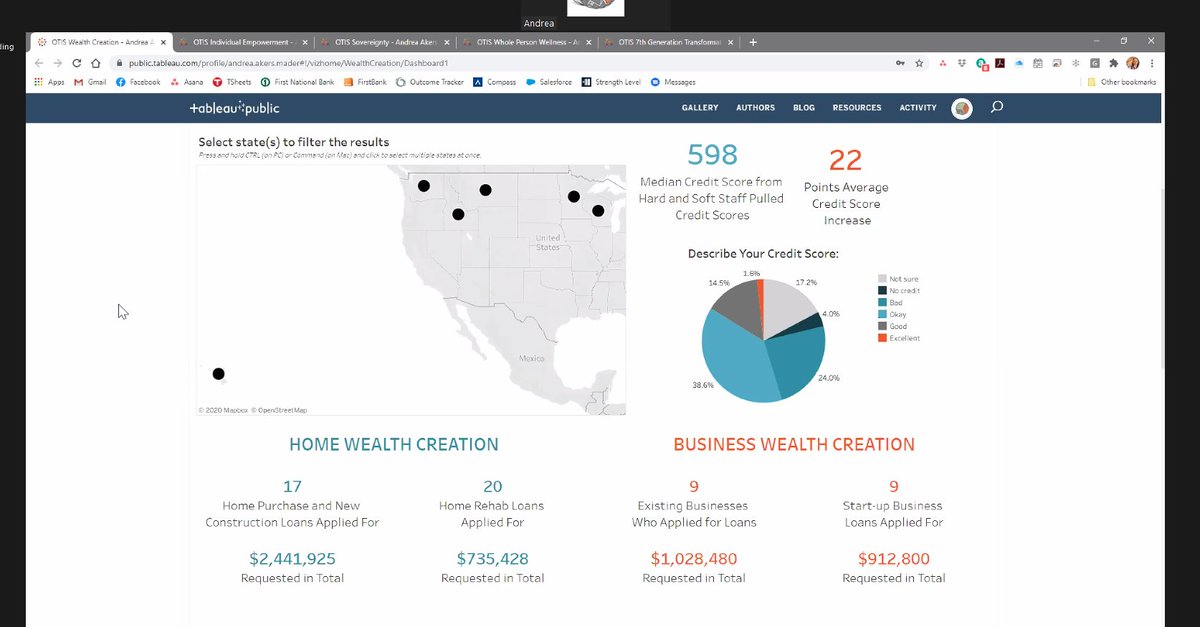Image resolution: width=1200 pixels, height=627 pixels.
Task: Open the Facebook bookmark
Action: pyautogui.click(x=138, y=82)
